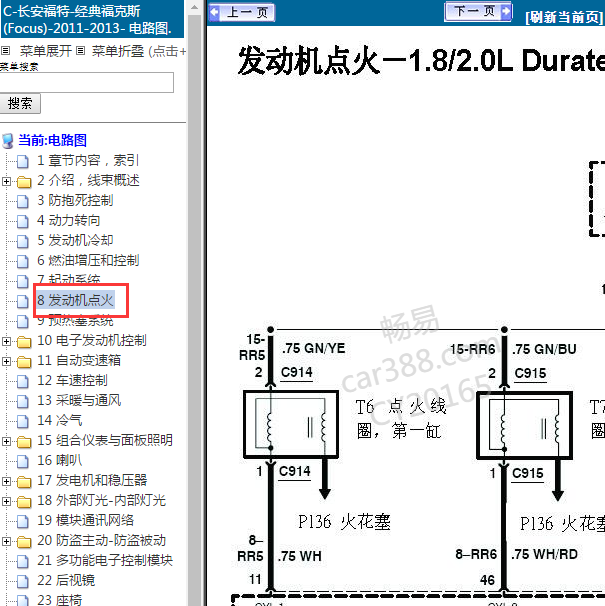Image resolution: width=605 pixels, height=606 pixels.
Task: Click page icon of 22 后视镜
Action: pyautogui.click(x=23, y=582)
